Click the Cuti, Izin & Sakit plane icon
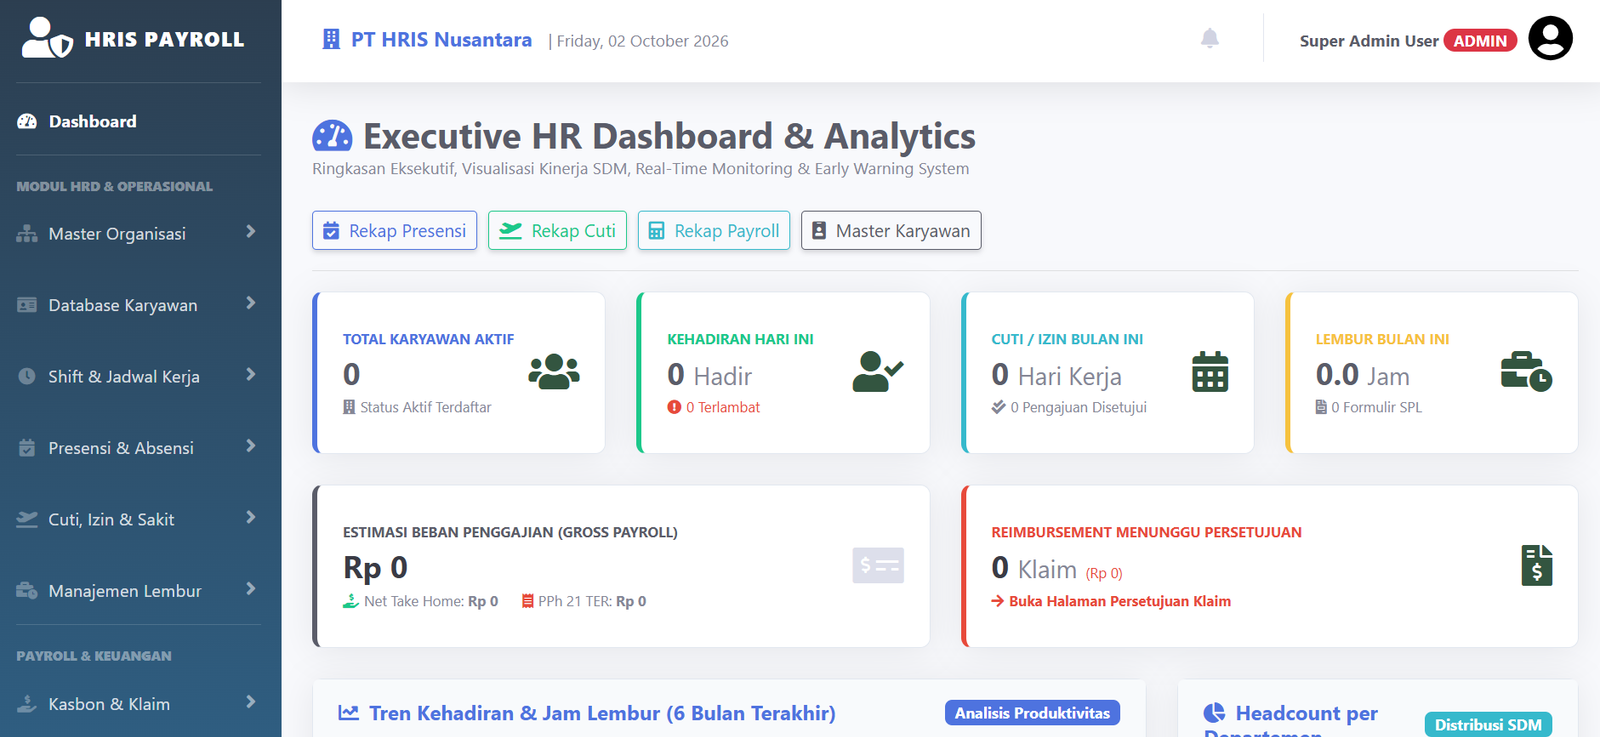 [x=27, y=519]
